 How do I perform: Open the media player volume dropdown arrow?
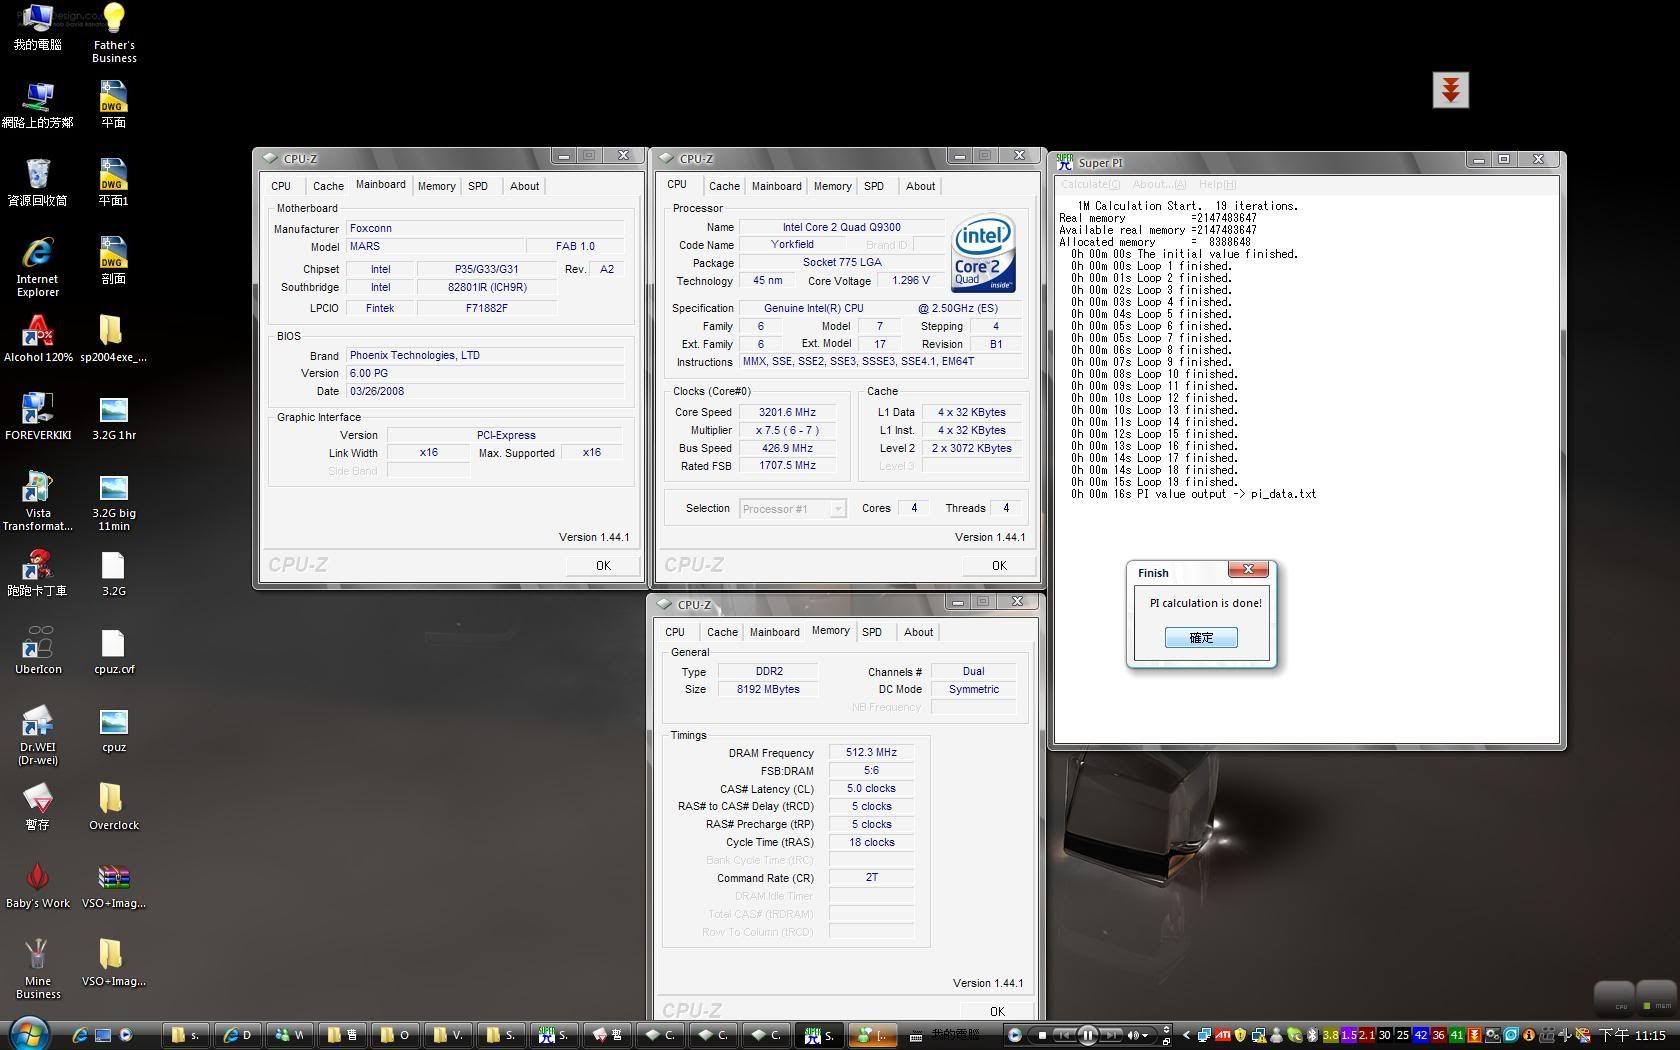pyautogui.click(x=1144, y=1035)
